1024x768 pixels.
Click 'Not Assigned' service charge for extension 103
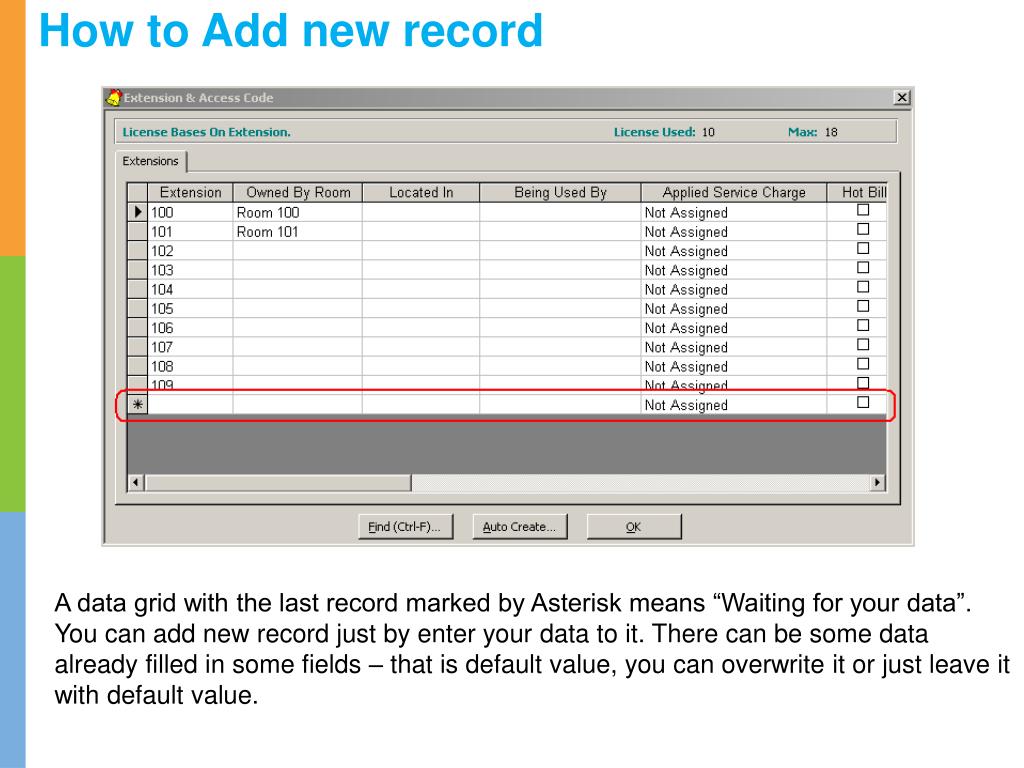734,270
